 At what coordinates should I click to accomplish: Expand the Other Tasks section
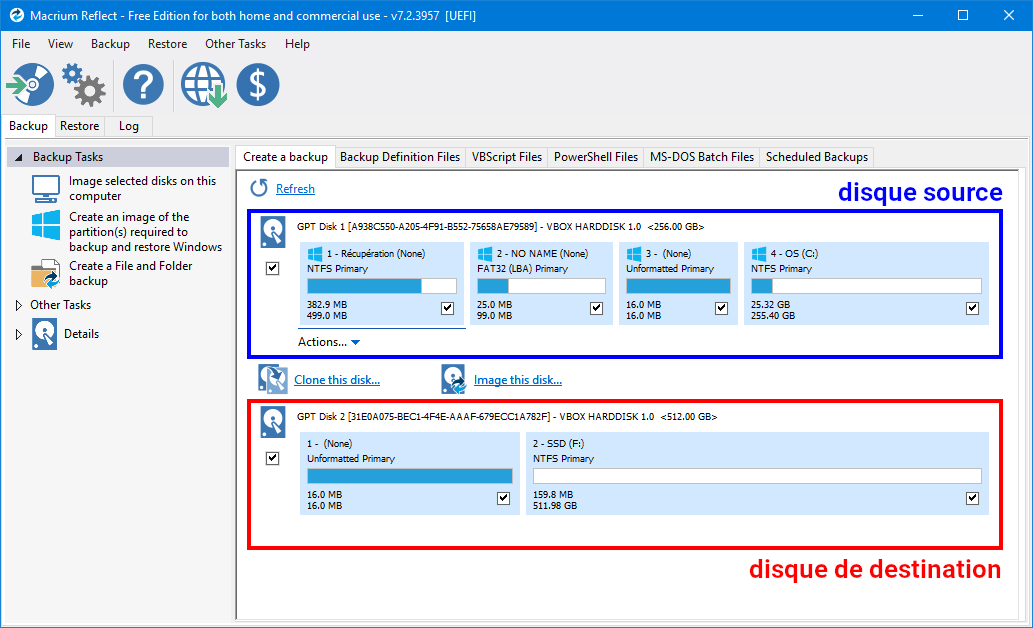(18, 305)
